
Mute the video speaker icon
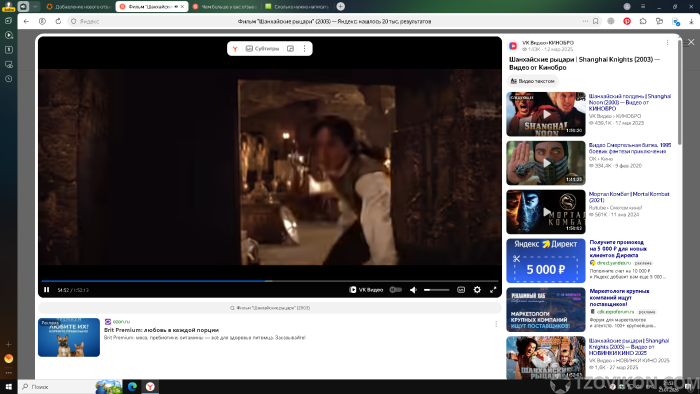pyautogui.click(x=413, y=290)
